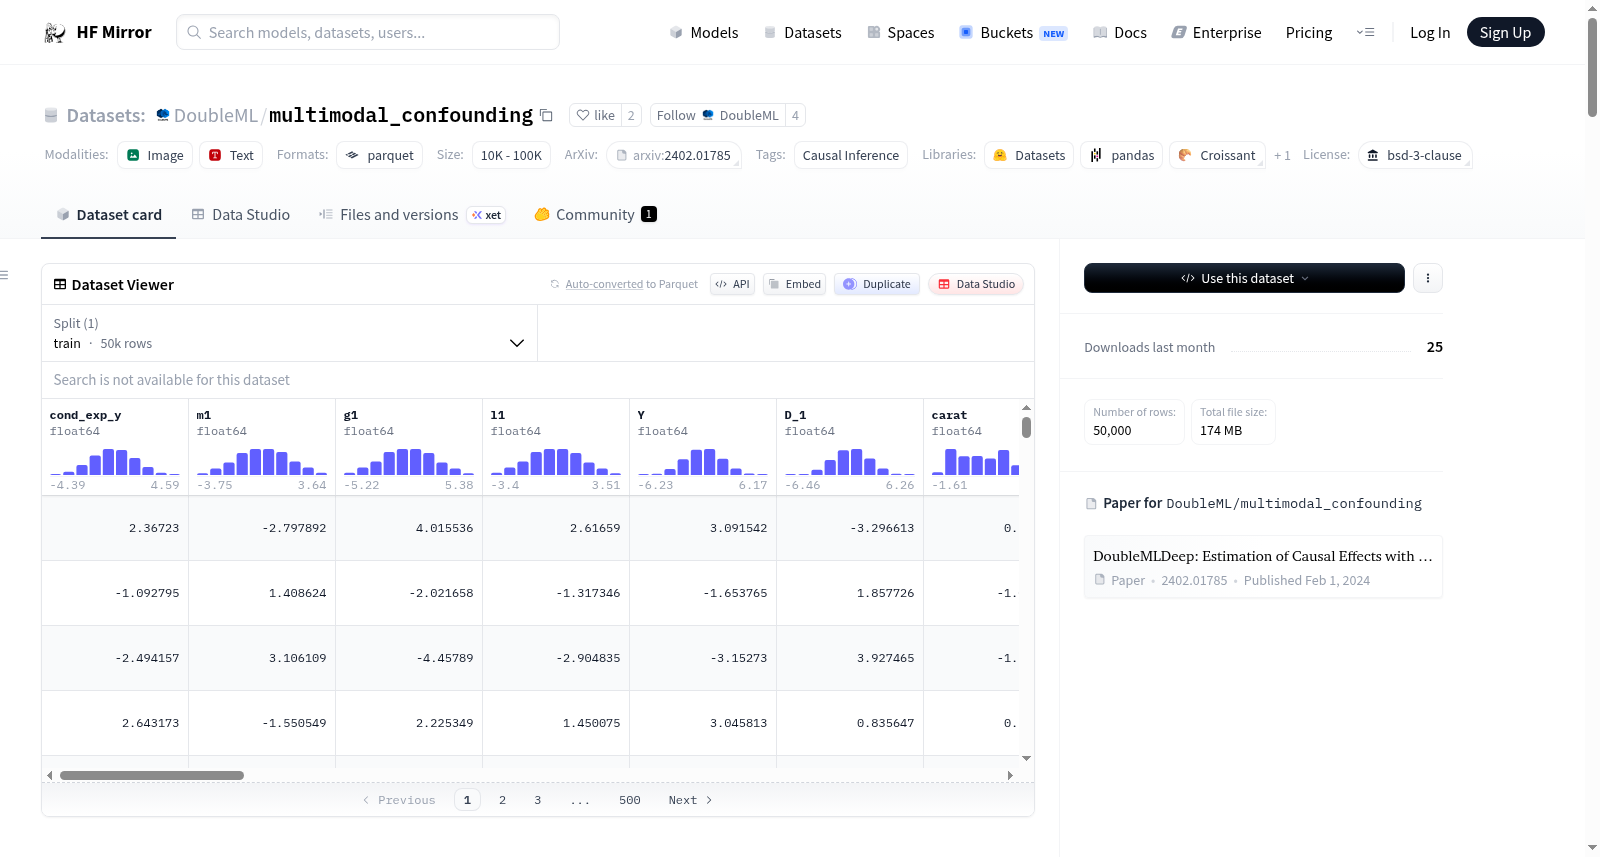Switch to the Data Studio tab
The image size is (1600, 857).
tap(241, 214)
